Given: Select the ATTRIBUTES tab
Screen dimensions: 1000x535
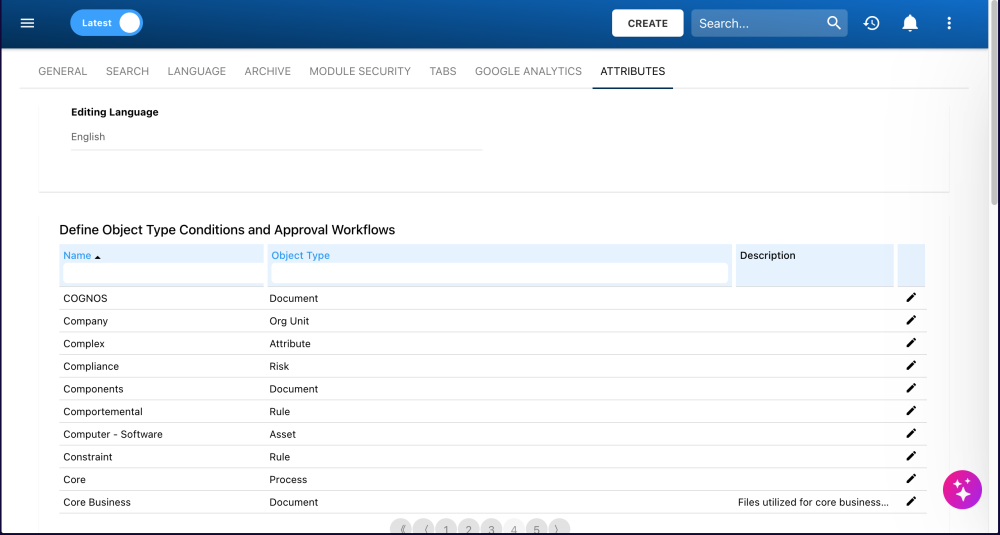Looking at the screenshot, I should coord(633,71).
